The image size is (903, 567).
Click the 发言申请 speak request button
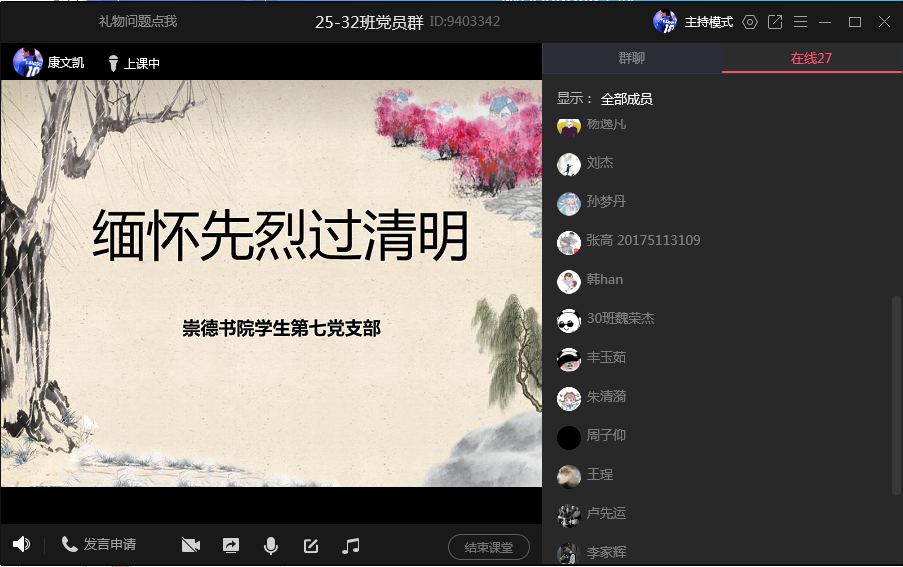click(x=99, y=545)
